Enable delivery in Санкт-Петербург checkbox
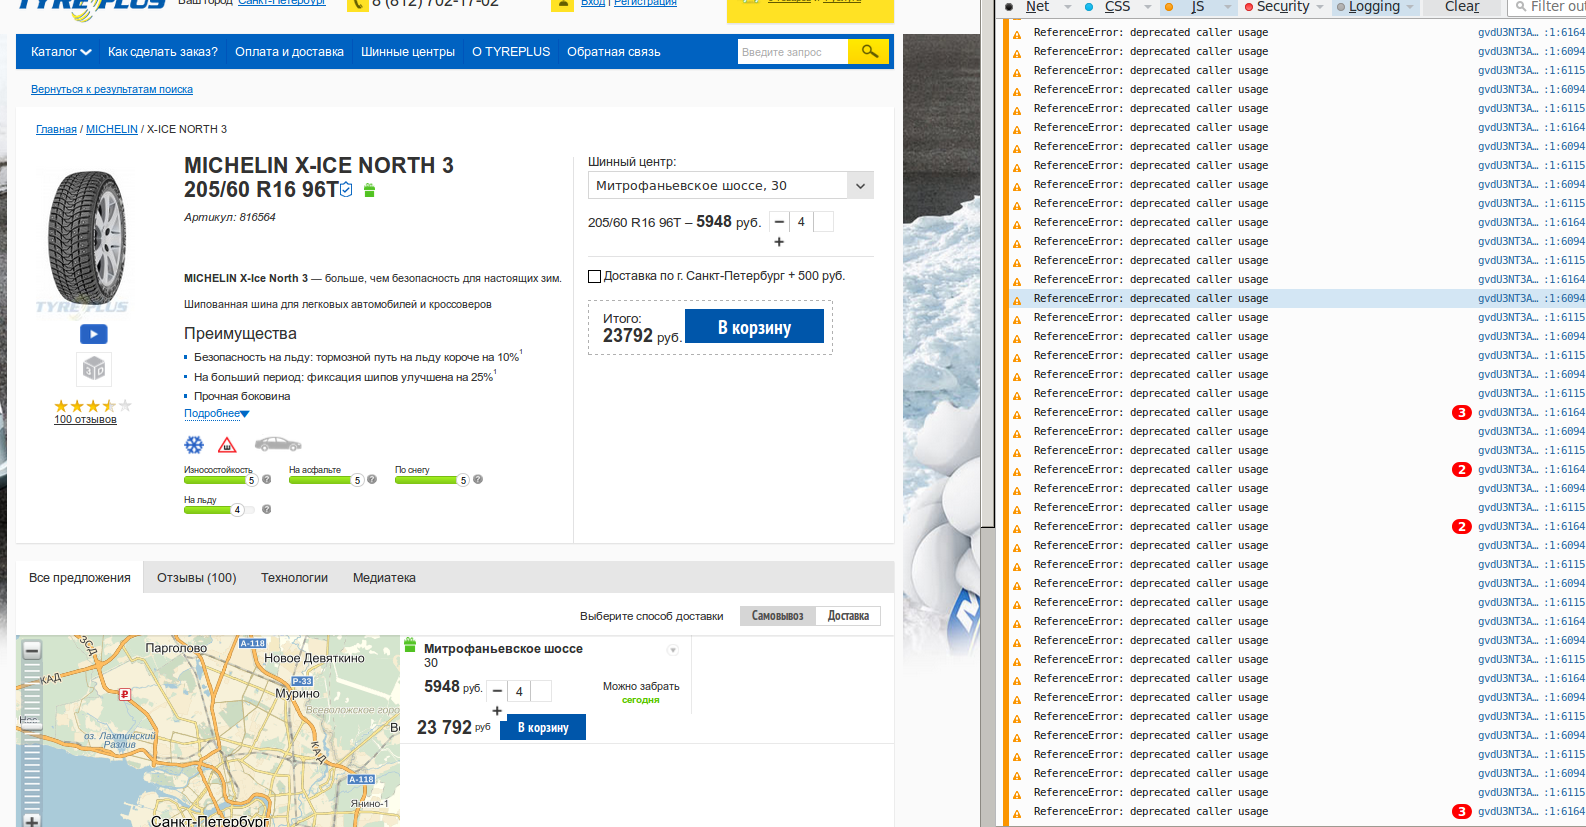 (594, 276)
